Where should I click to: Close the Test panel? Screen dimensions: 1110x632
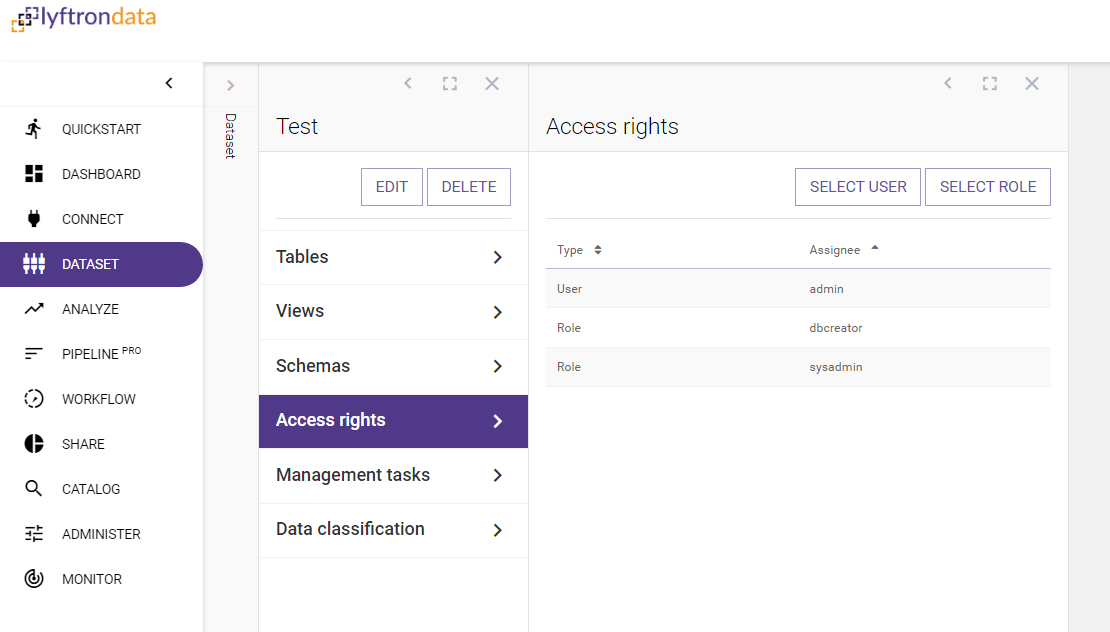(x=492, y=84)
